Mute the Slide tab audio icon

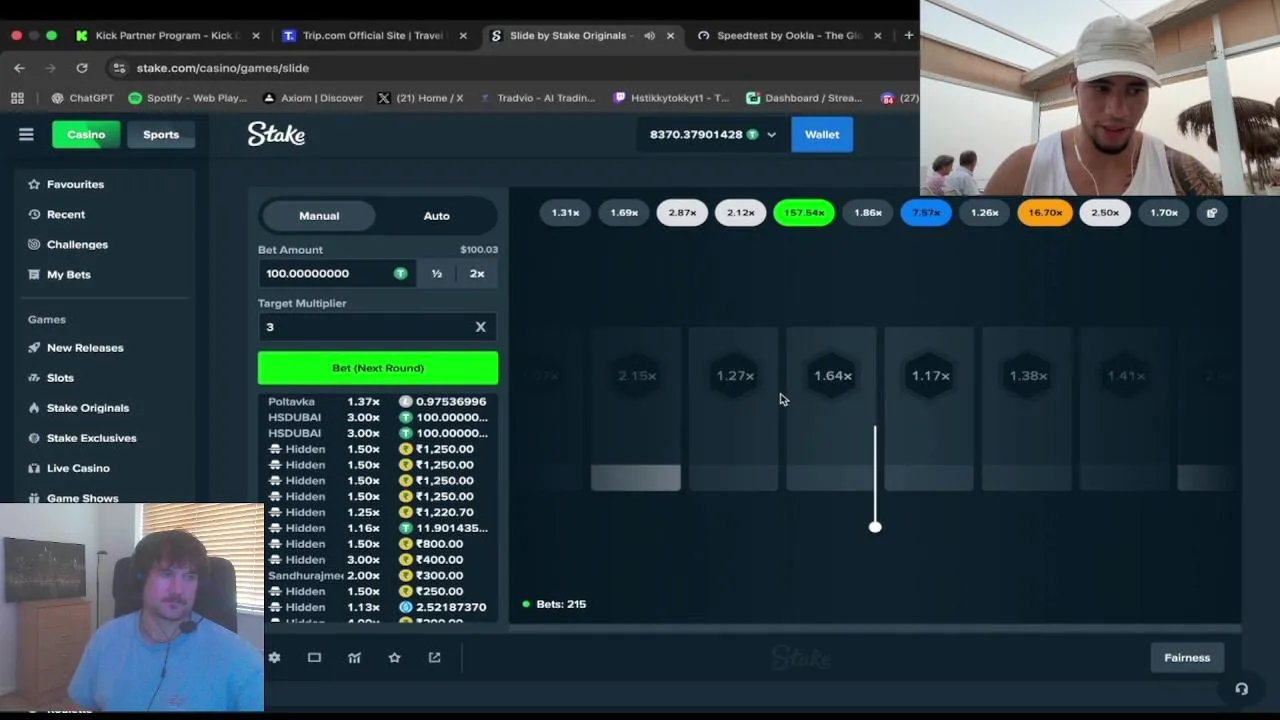click(x=649, y=35)
